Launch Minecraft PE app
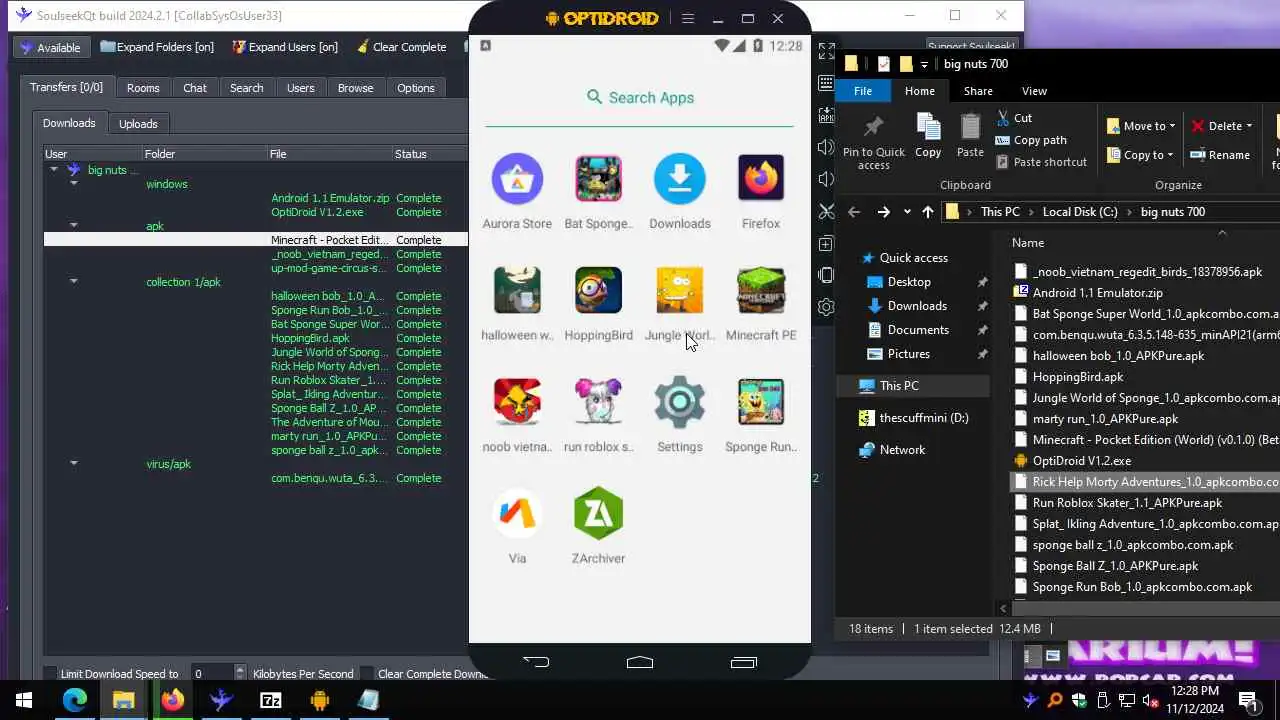 tap(761, 291)
